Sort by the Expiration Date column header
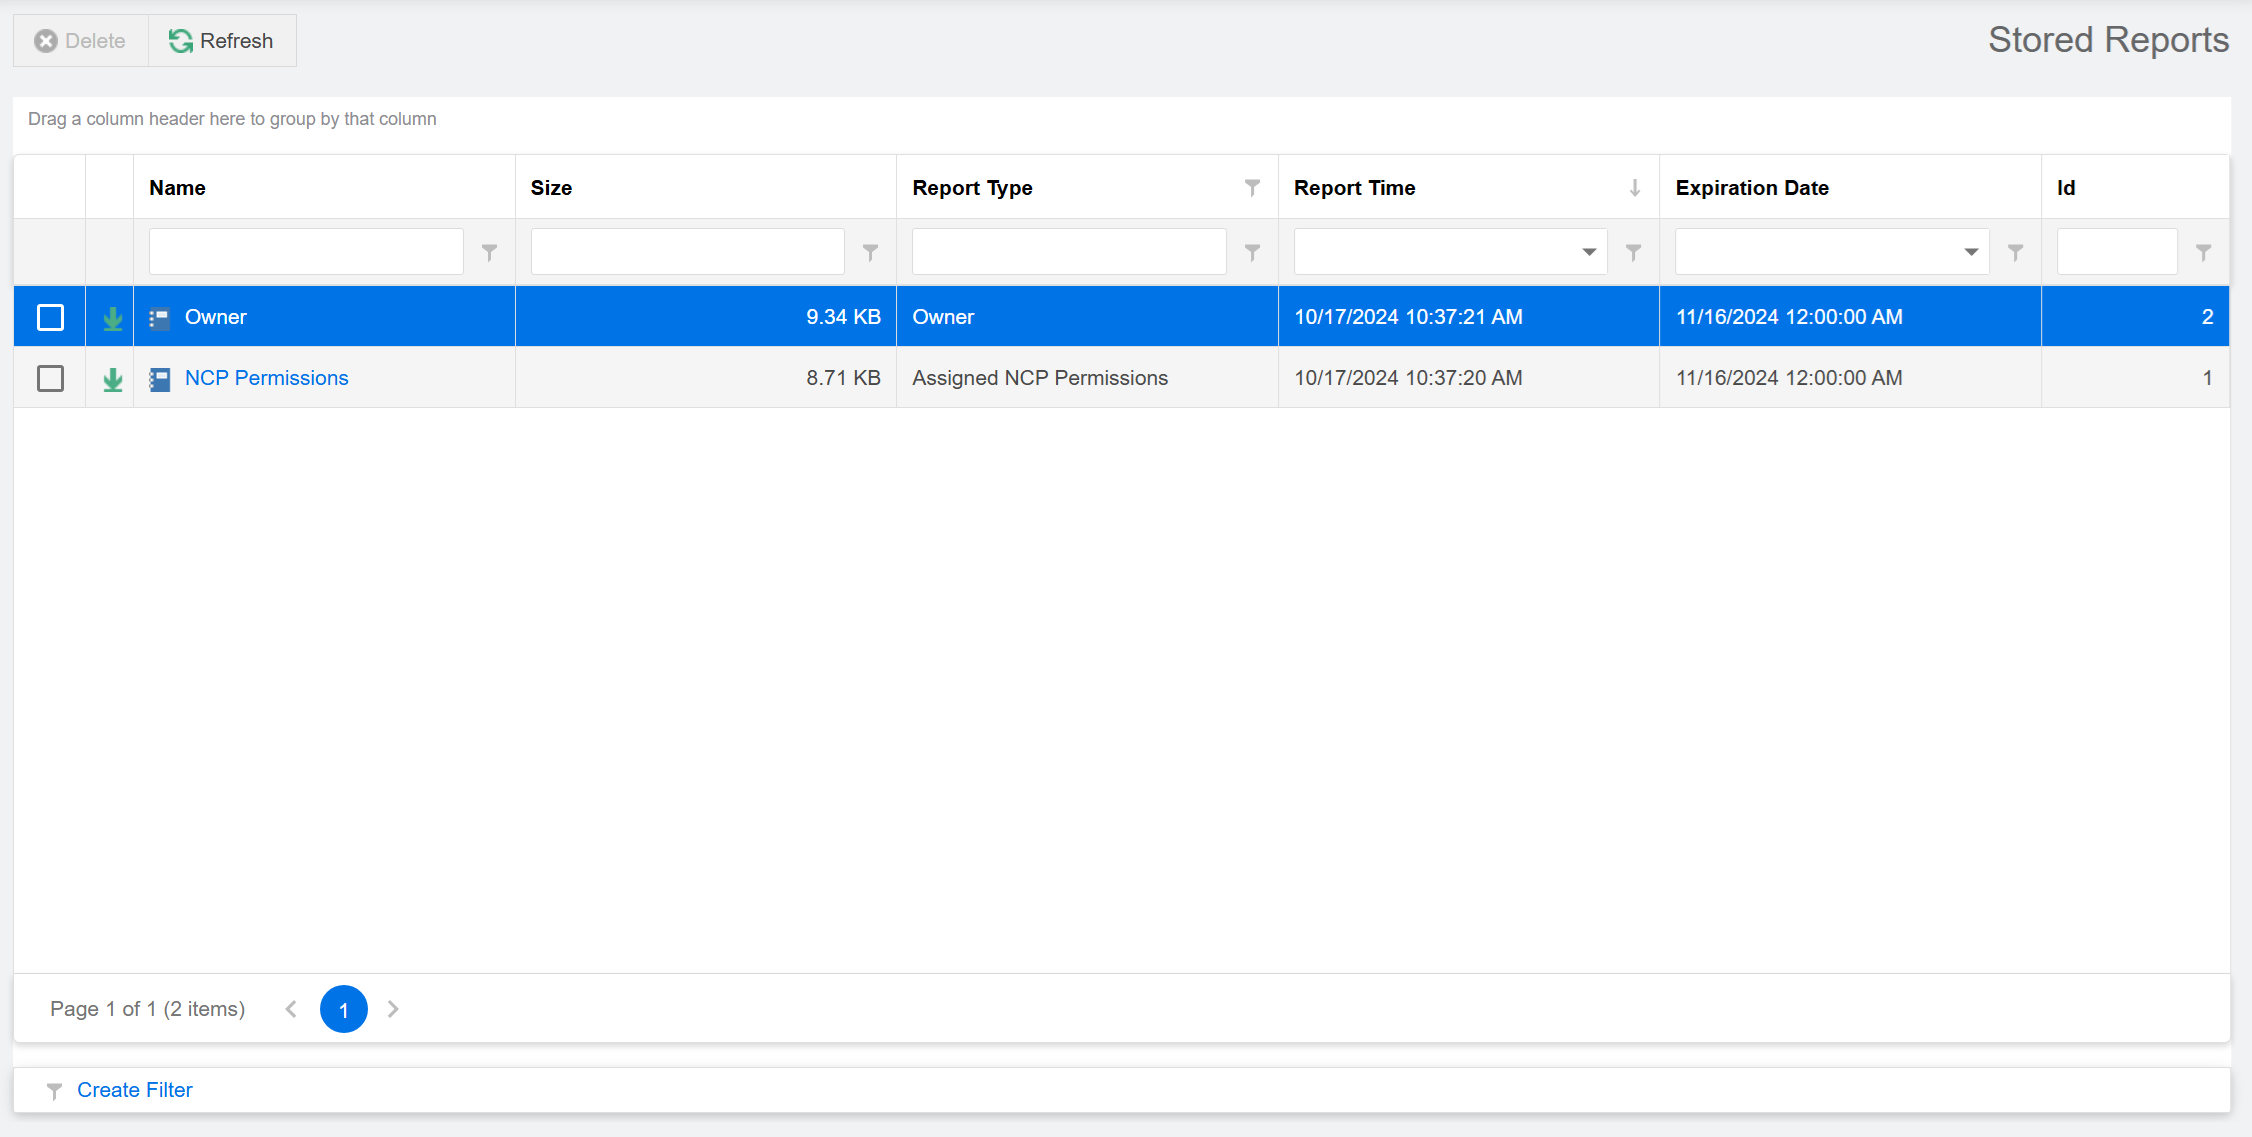2252x1137 pixels. [1751, 188]
